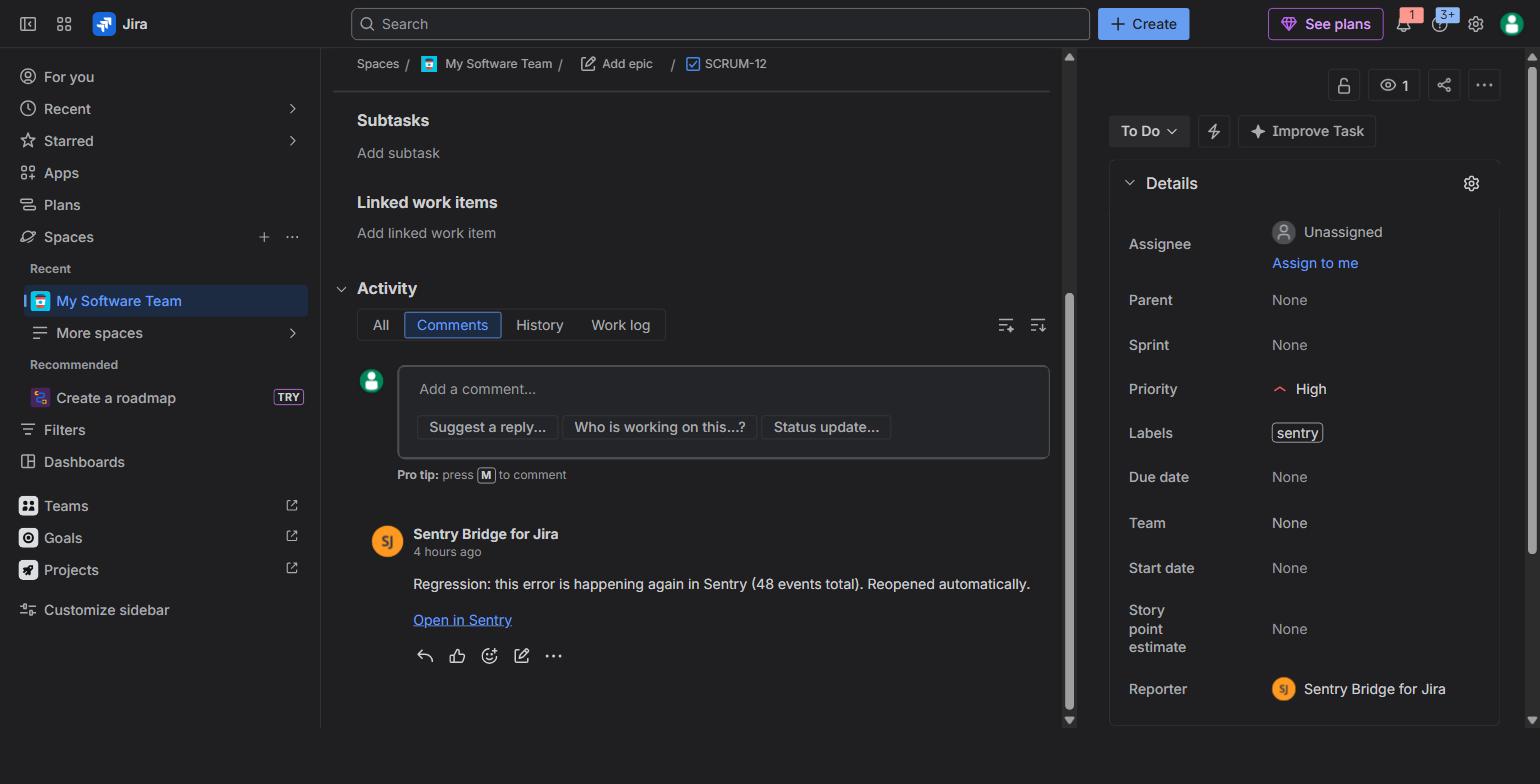This screenshot has height=784, width=1540.
Task: Open the settings gear in the top bar
Action: 1476,24
